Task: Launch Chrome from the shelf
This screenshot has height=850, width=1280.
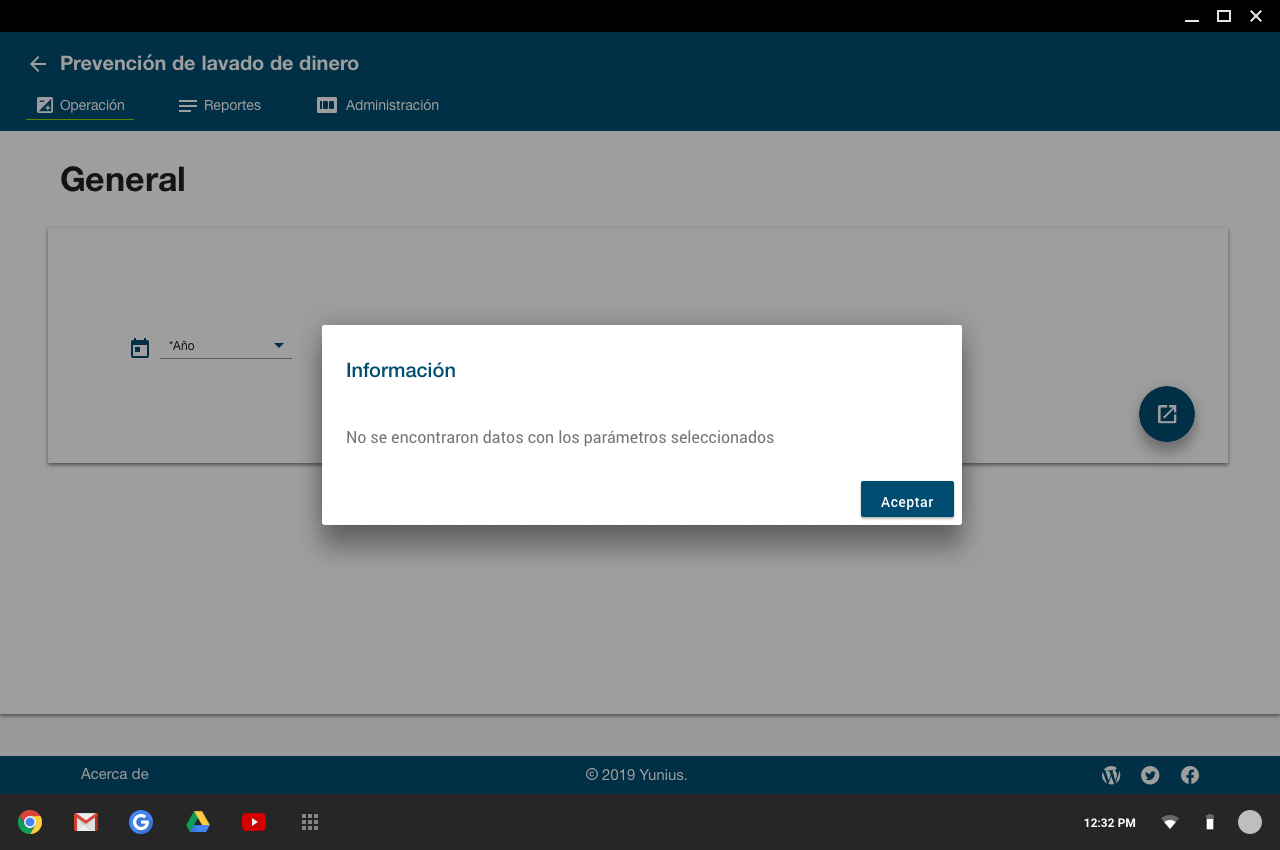Action: pyautogui.click(x=30, y=822)
